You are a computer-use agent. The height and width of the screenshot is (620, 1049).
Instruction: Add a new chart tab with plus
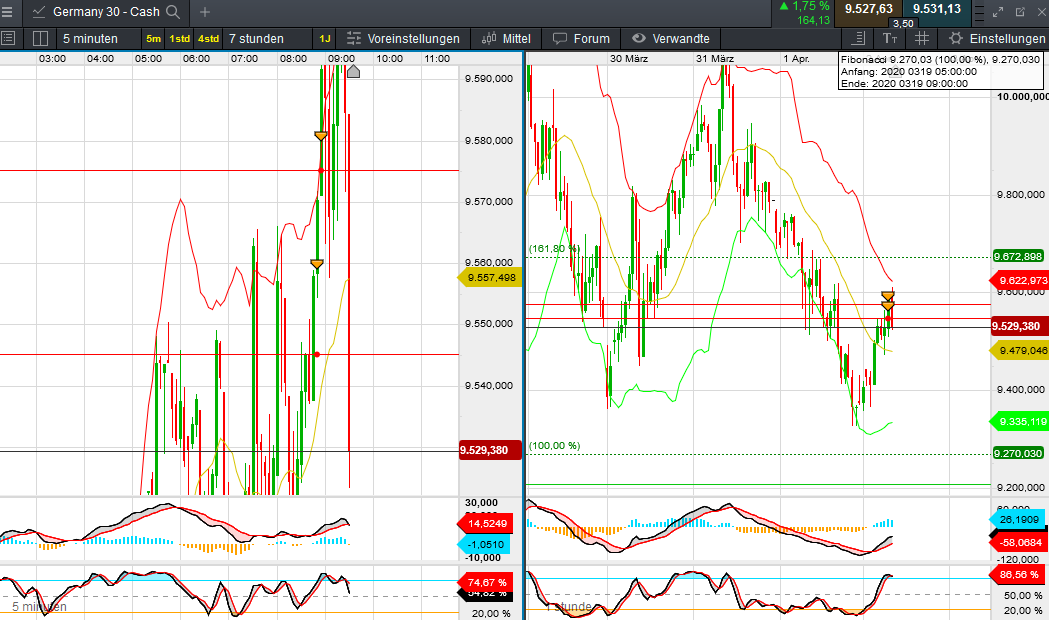click(205, 12)
